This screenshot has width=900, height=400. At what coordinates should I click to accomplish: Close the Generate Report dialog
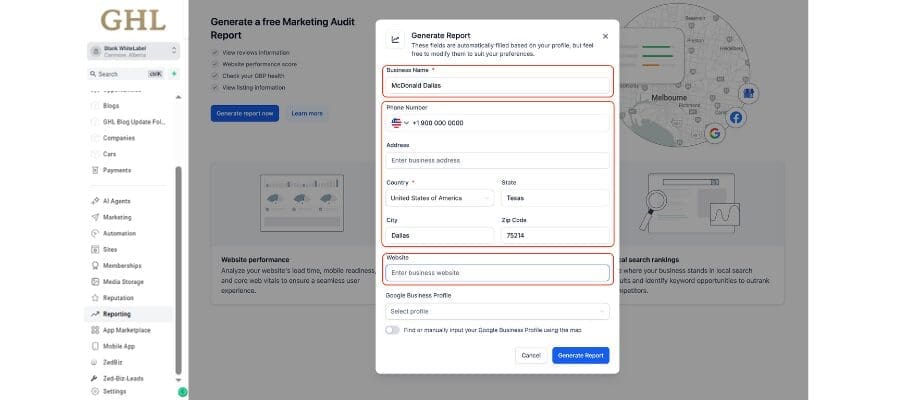click(x=605, y=36)
